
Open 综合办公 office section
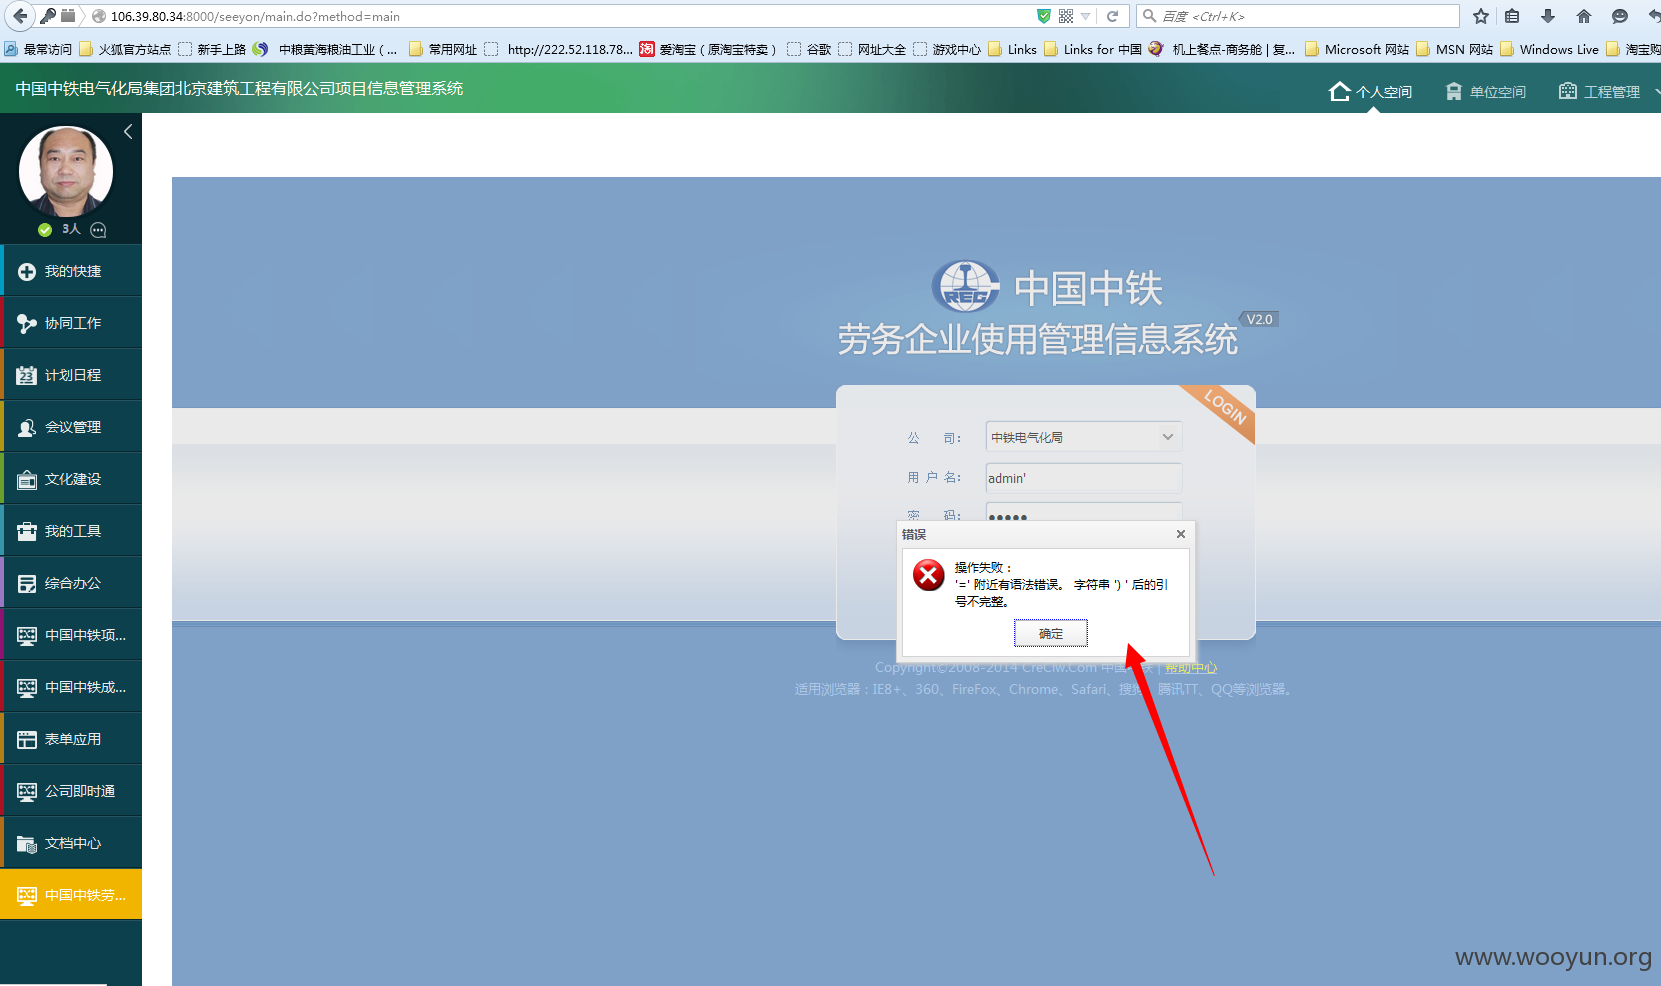71,583
